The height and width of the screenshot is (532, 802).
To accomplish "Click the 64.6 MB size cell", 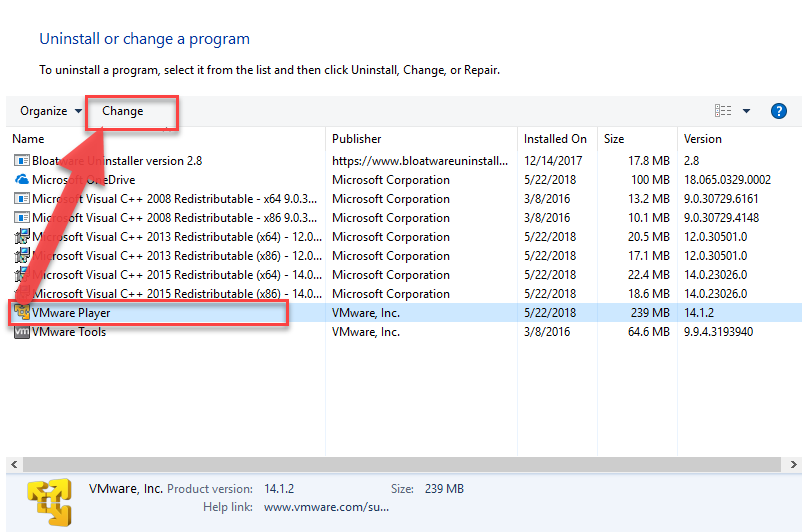I will (649, 331).
